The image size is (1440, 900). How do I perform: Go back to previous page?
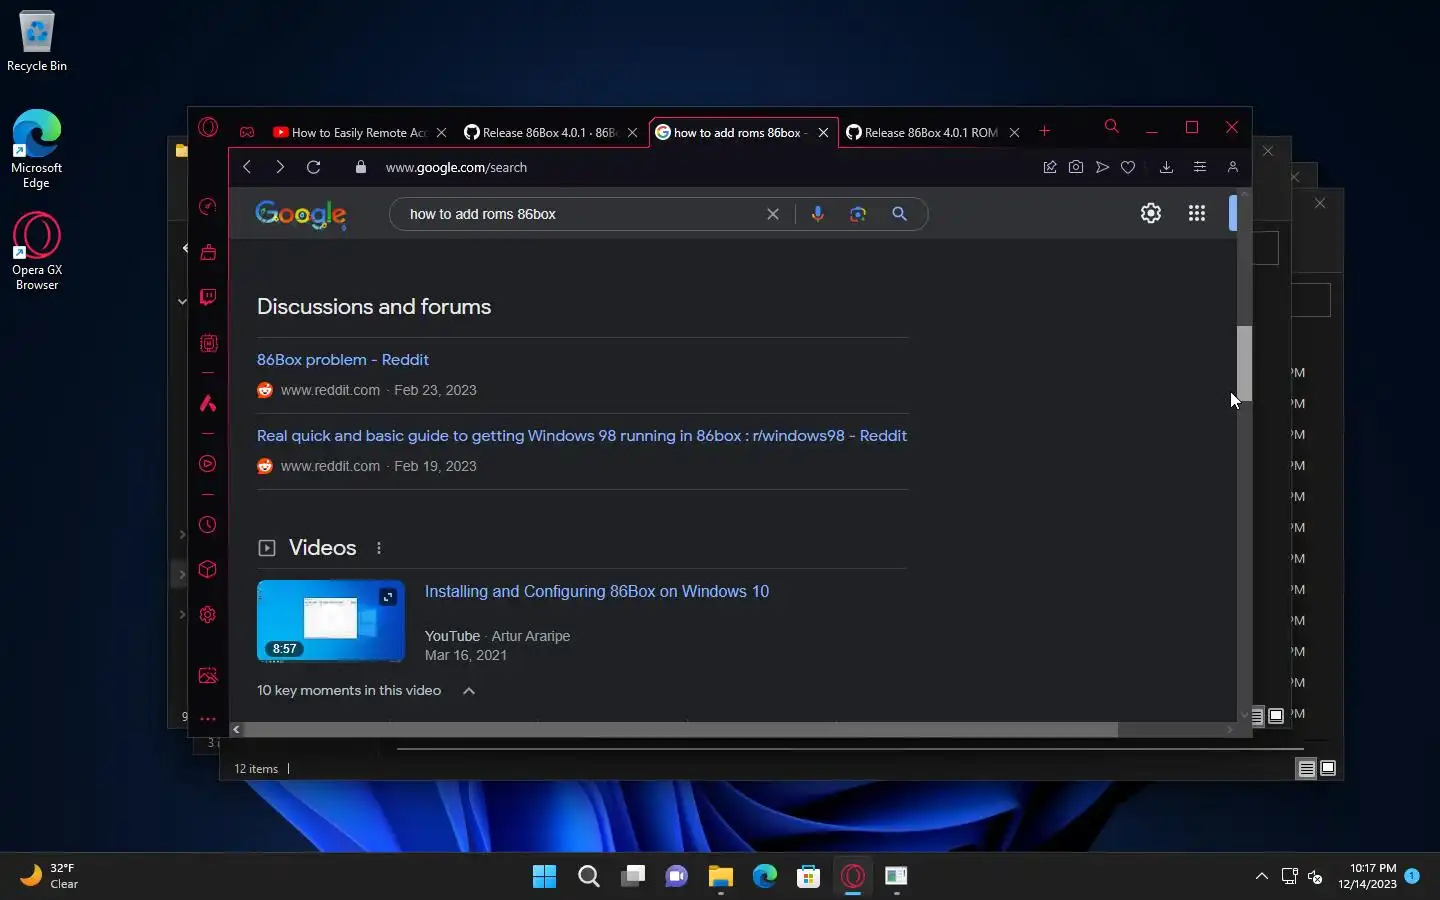247,167
